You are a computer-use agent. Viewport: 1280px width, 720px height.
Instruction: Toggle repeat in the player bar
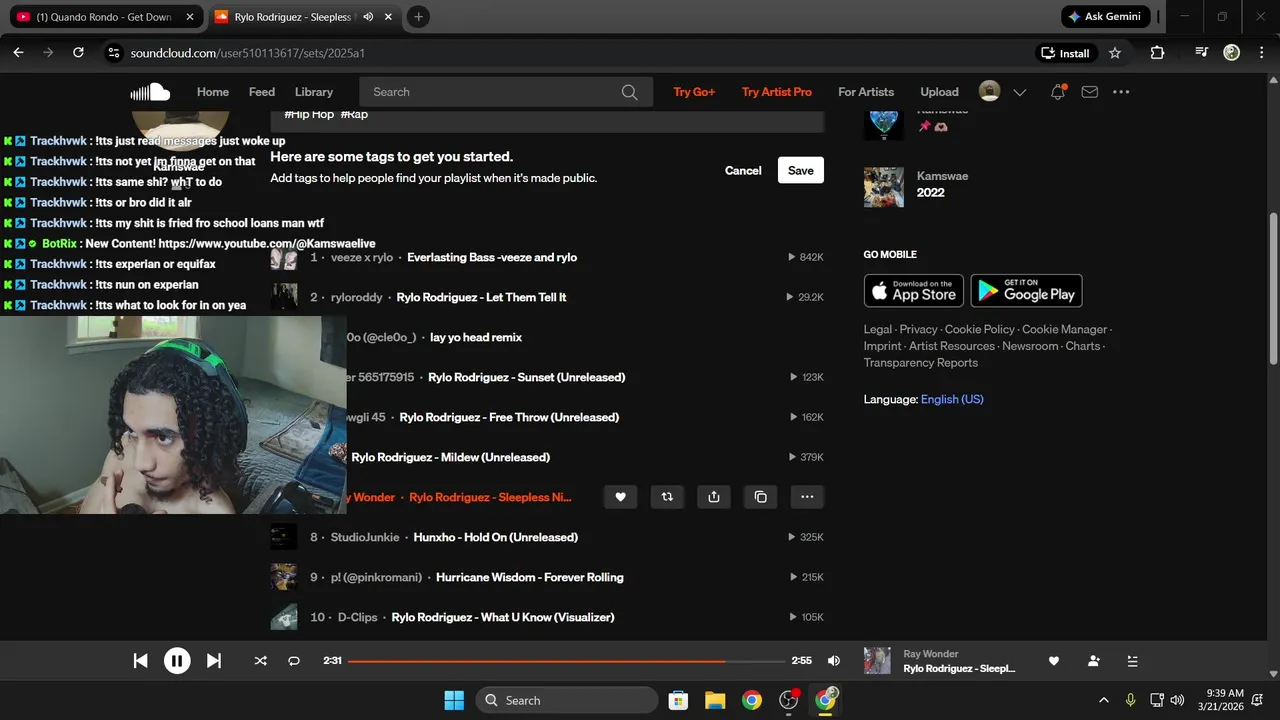(x=294, y=661)
